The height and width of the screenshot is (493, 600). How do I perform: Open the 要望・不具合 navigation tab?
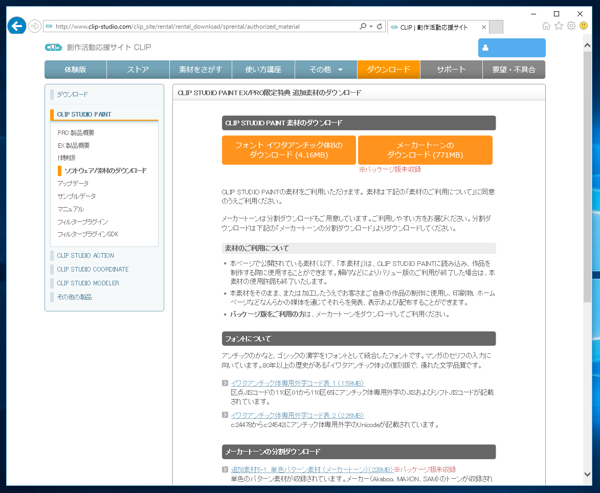[514, 69]
